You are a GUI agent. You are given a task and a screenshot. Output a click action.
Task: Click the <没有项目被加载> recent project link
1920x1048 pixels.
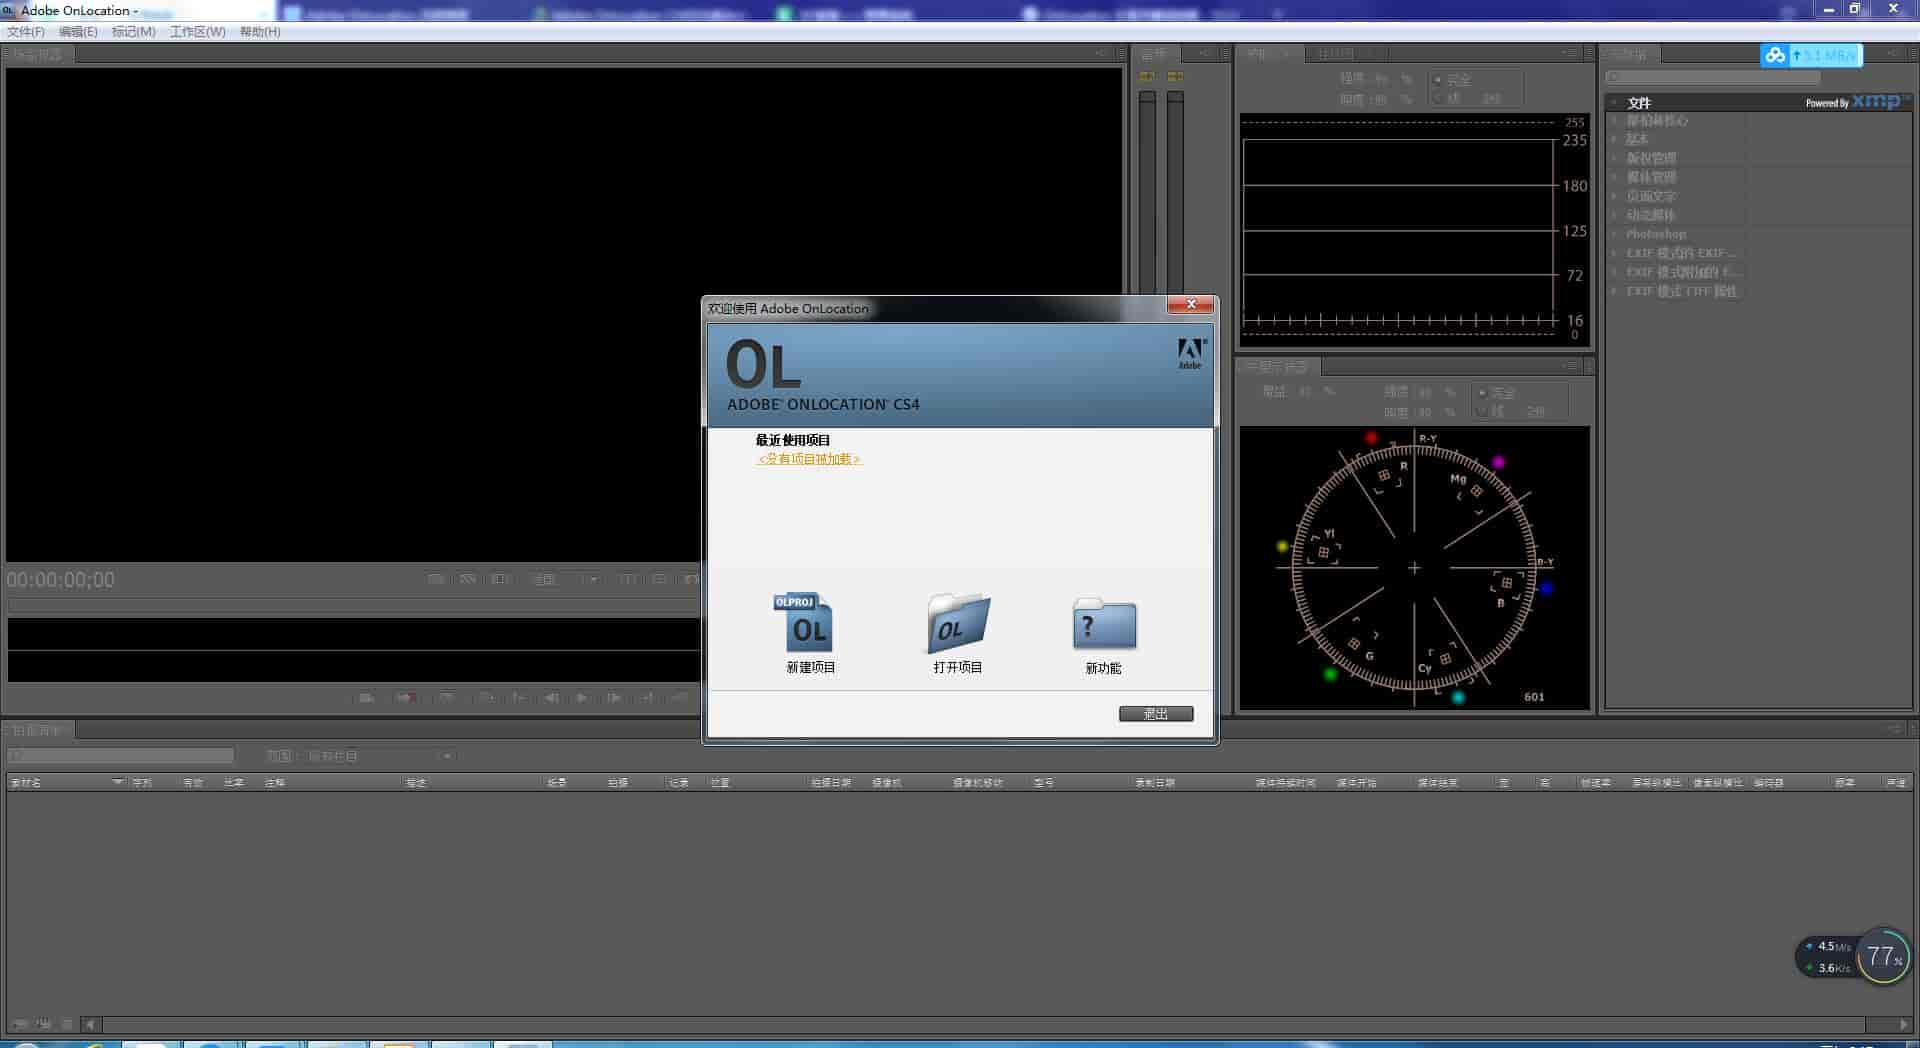point(808,459)
